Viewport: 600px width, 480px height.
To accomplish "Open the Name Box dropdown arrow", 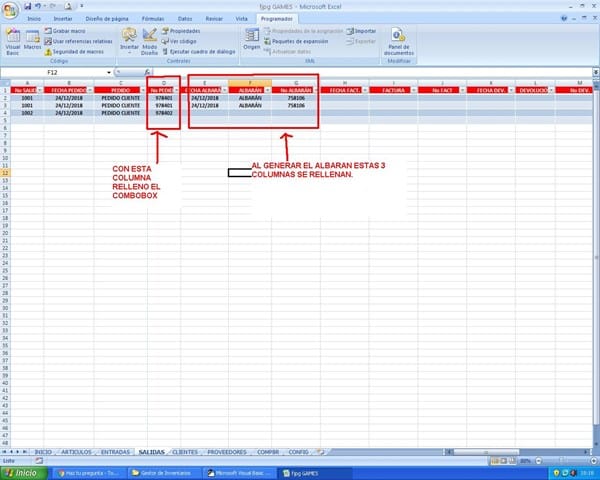I will coord(109,72).
